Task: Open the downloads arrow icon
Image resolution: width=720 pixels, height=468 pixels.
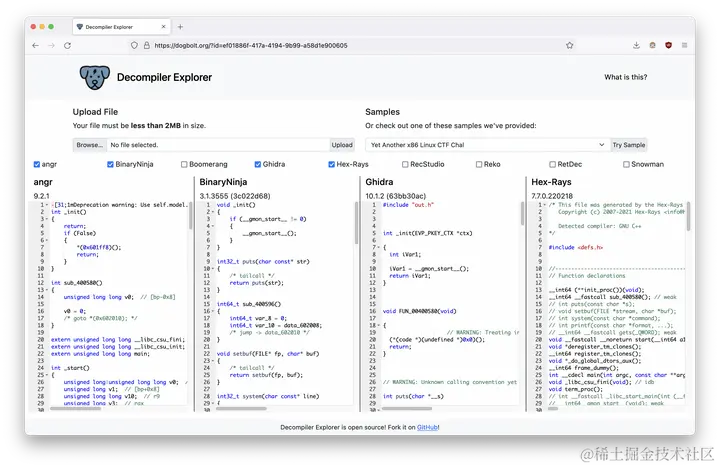Action: coord(636,45)
